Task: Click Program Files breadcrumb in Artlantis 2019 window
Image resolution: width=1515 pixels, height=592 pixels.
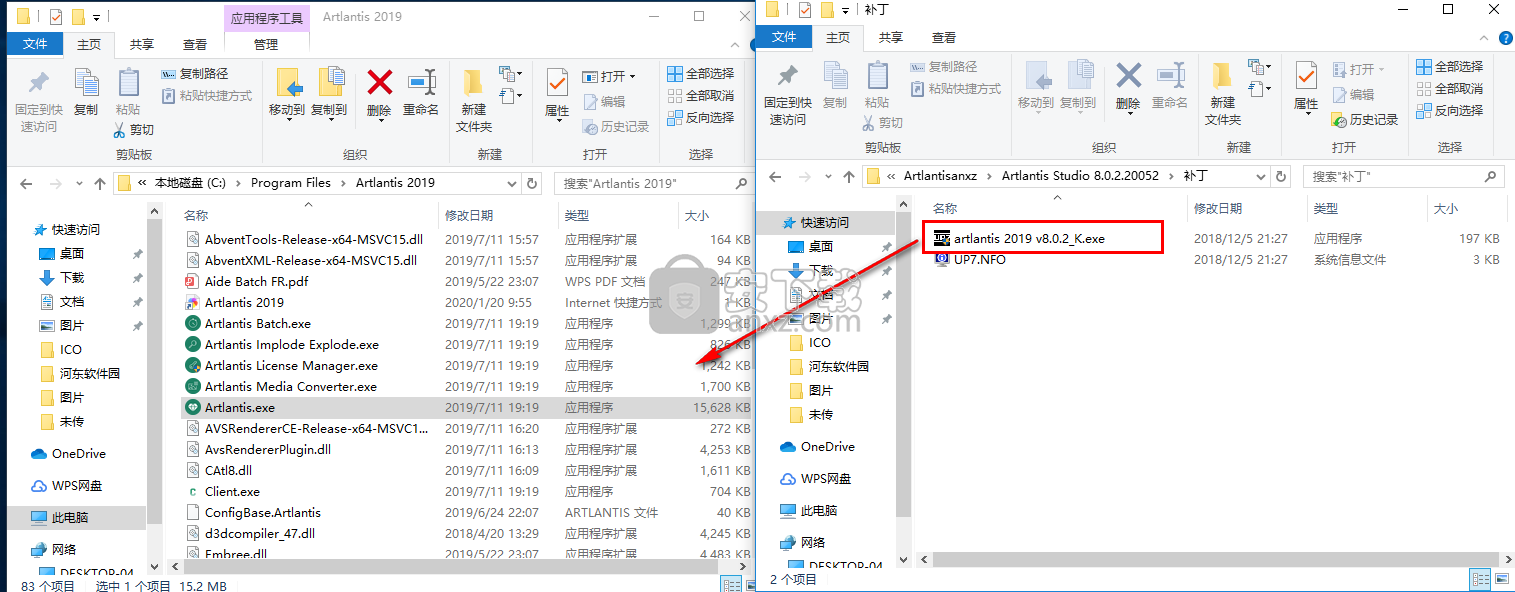Action: point(291,183)
